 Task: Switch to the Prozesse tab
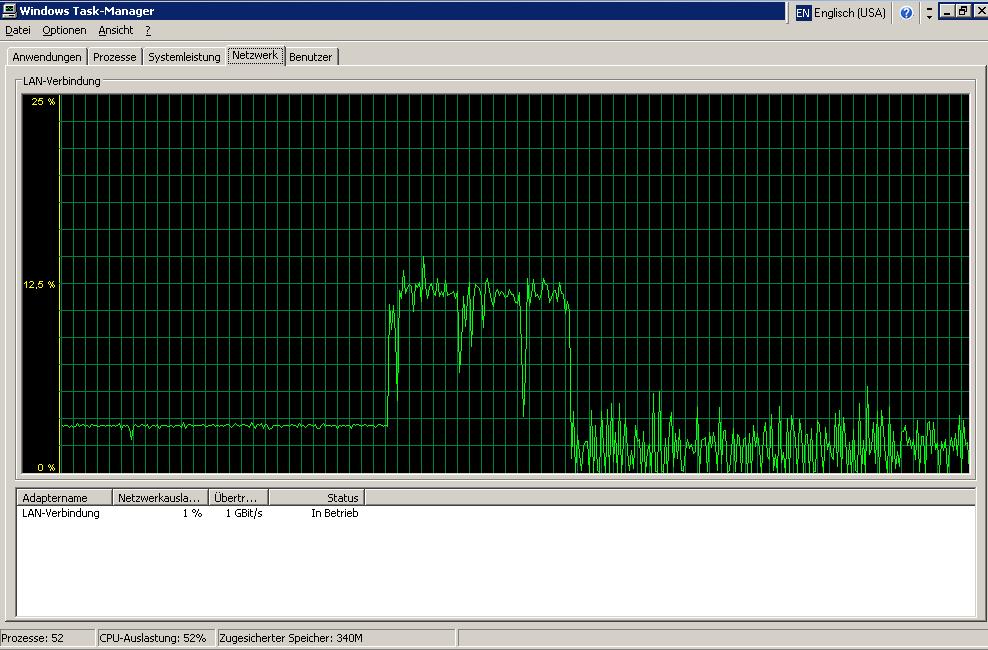(x=114, y=57)
